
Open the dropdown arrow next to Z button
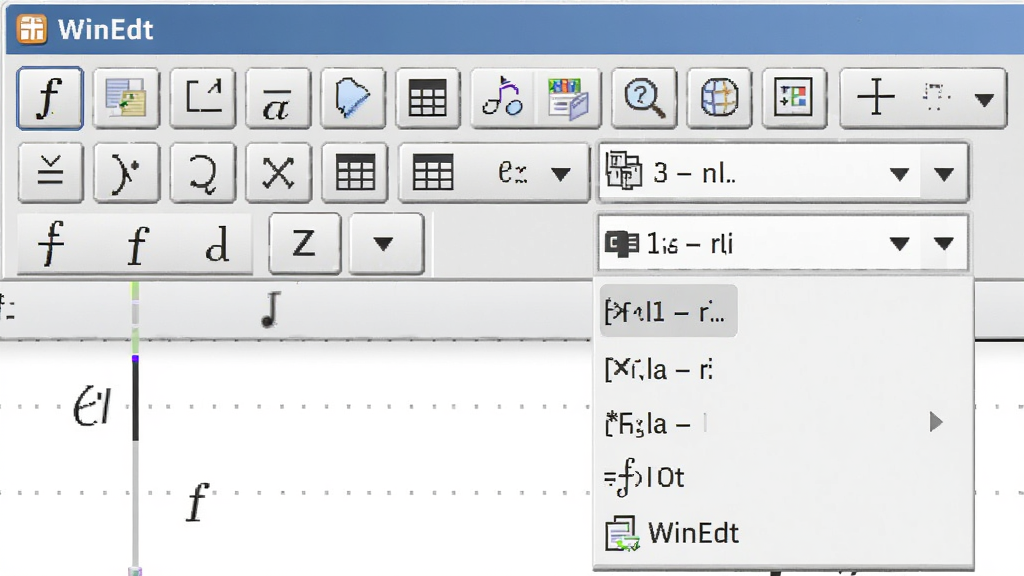click(x=386, y=244)
